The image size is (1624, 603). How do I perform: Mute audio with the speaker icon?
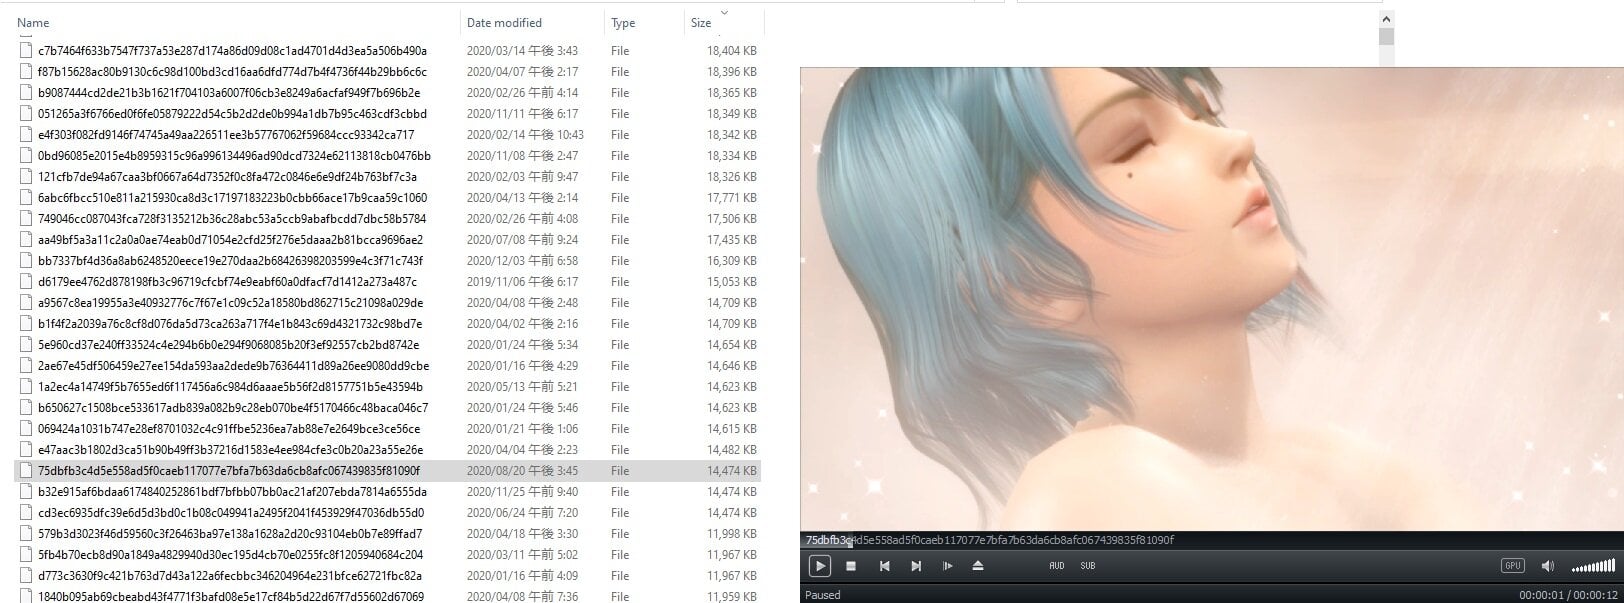point(1547,566)
